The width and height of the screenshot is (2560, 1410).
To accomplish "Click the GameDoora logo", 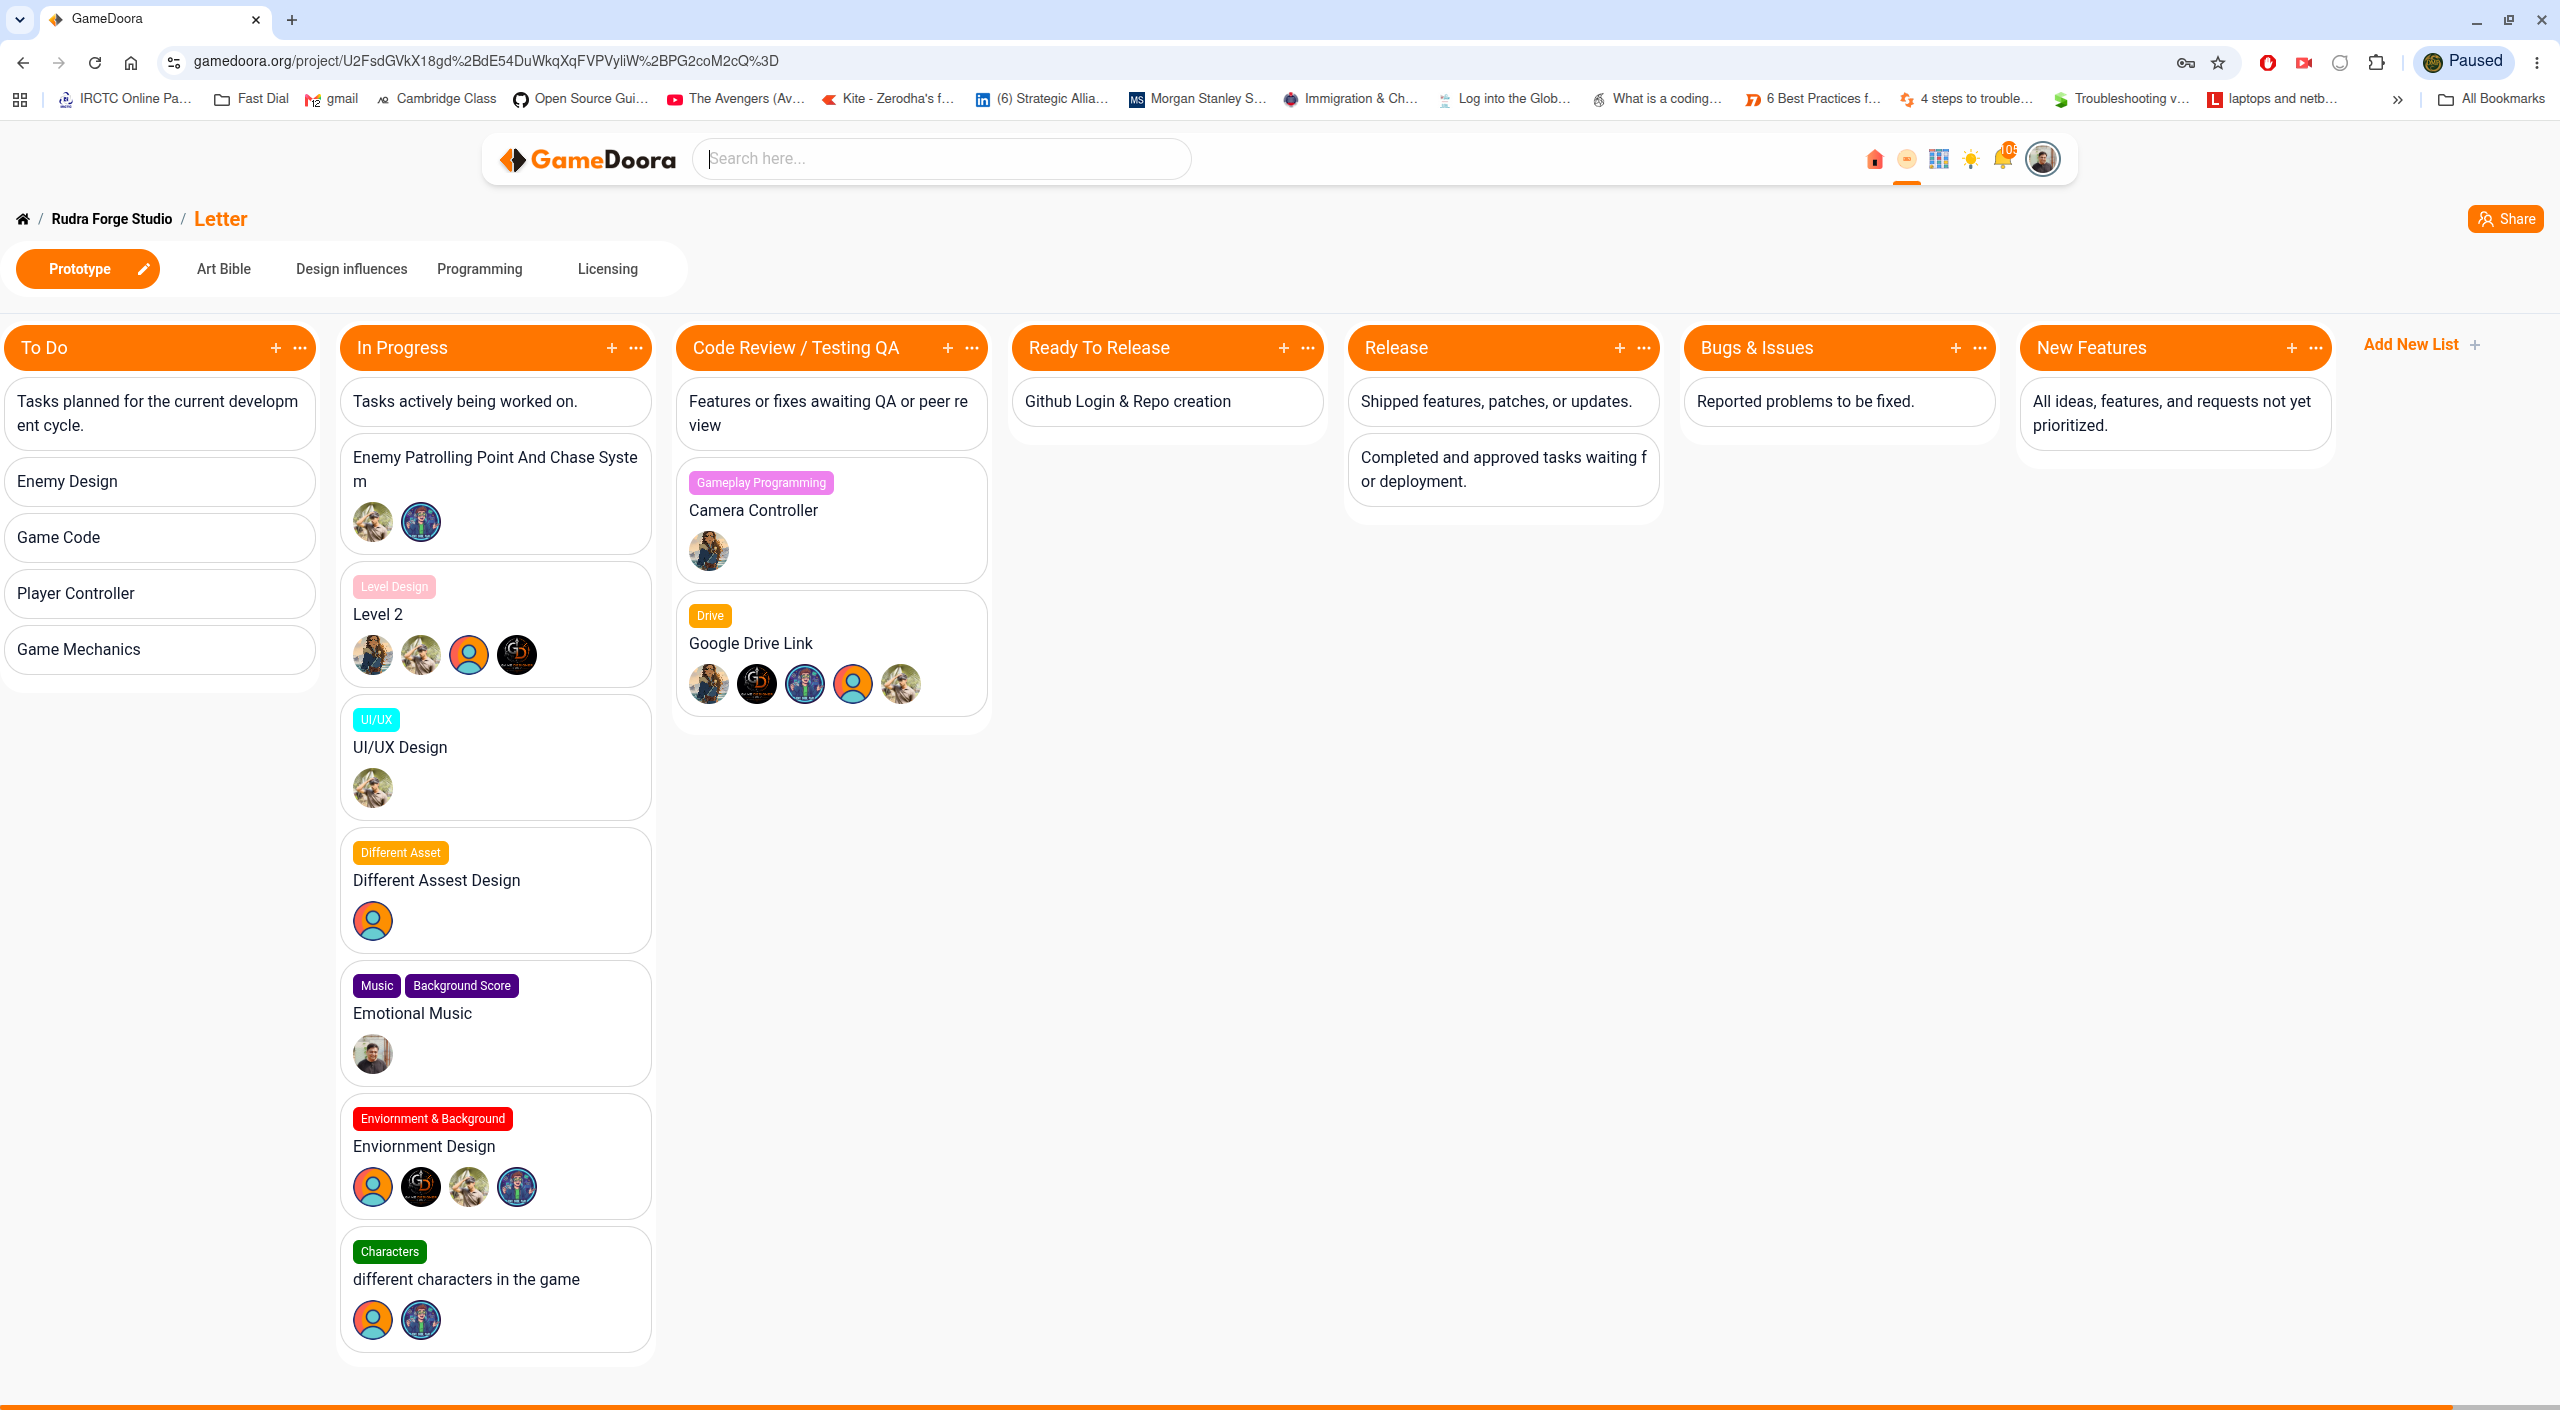I will pos(588,160).
